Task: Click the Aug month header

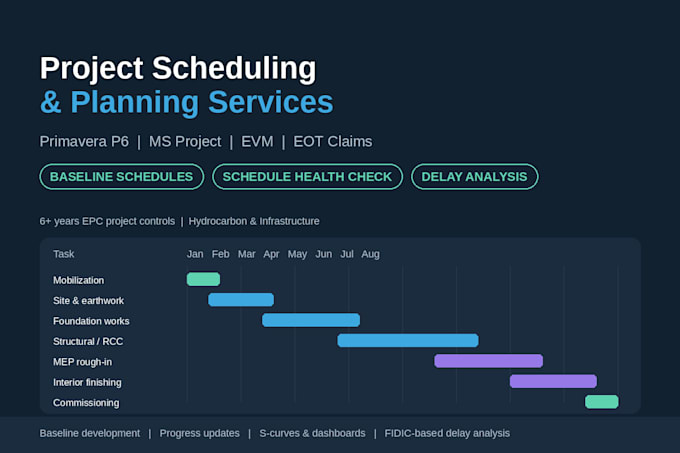Action: [370, 254]
